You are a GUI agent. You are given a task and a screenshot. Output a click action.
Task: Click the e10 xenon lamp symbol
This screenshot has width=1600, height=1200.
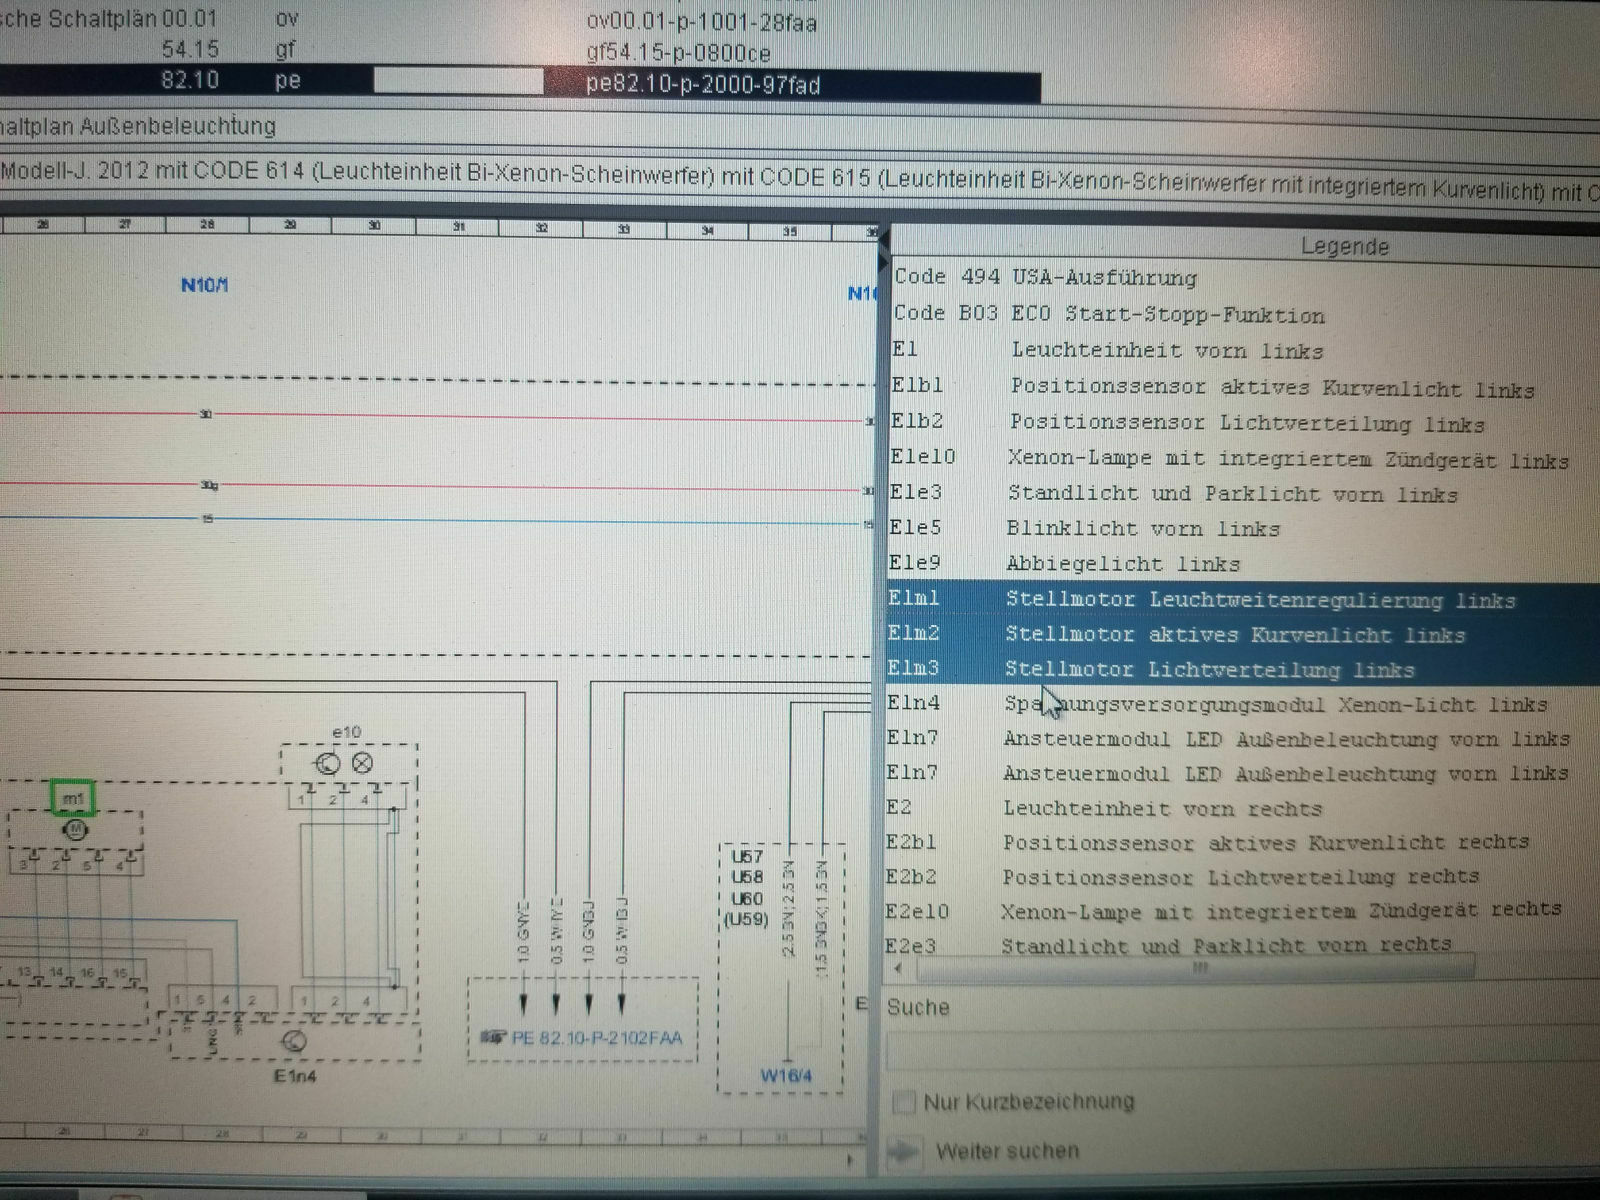click(345, 765)
